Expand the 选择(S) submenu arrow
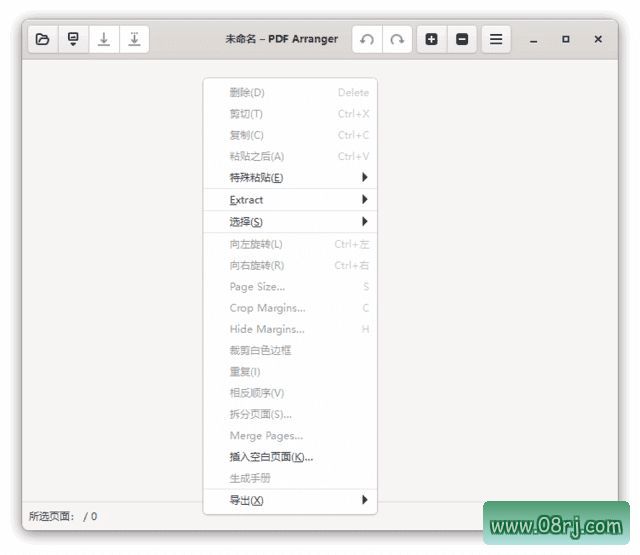This screenshot has width=640, height=555. (365, 221)
